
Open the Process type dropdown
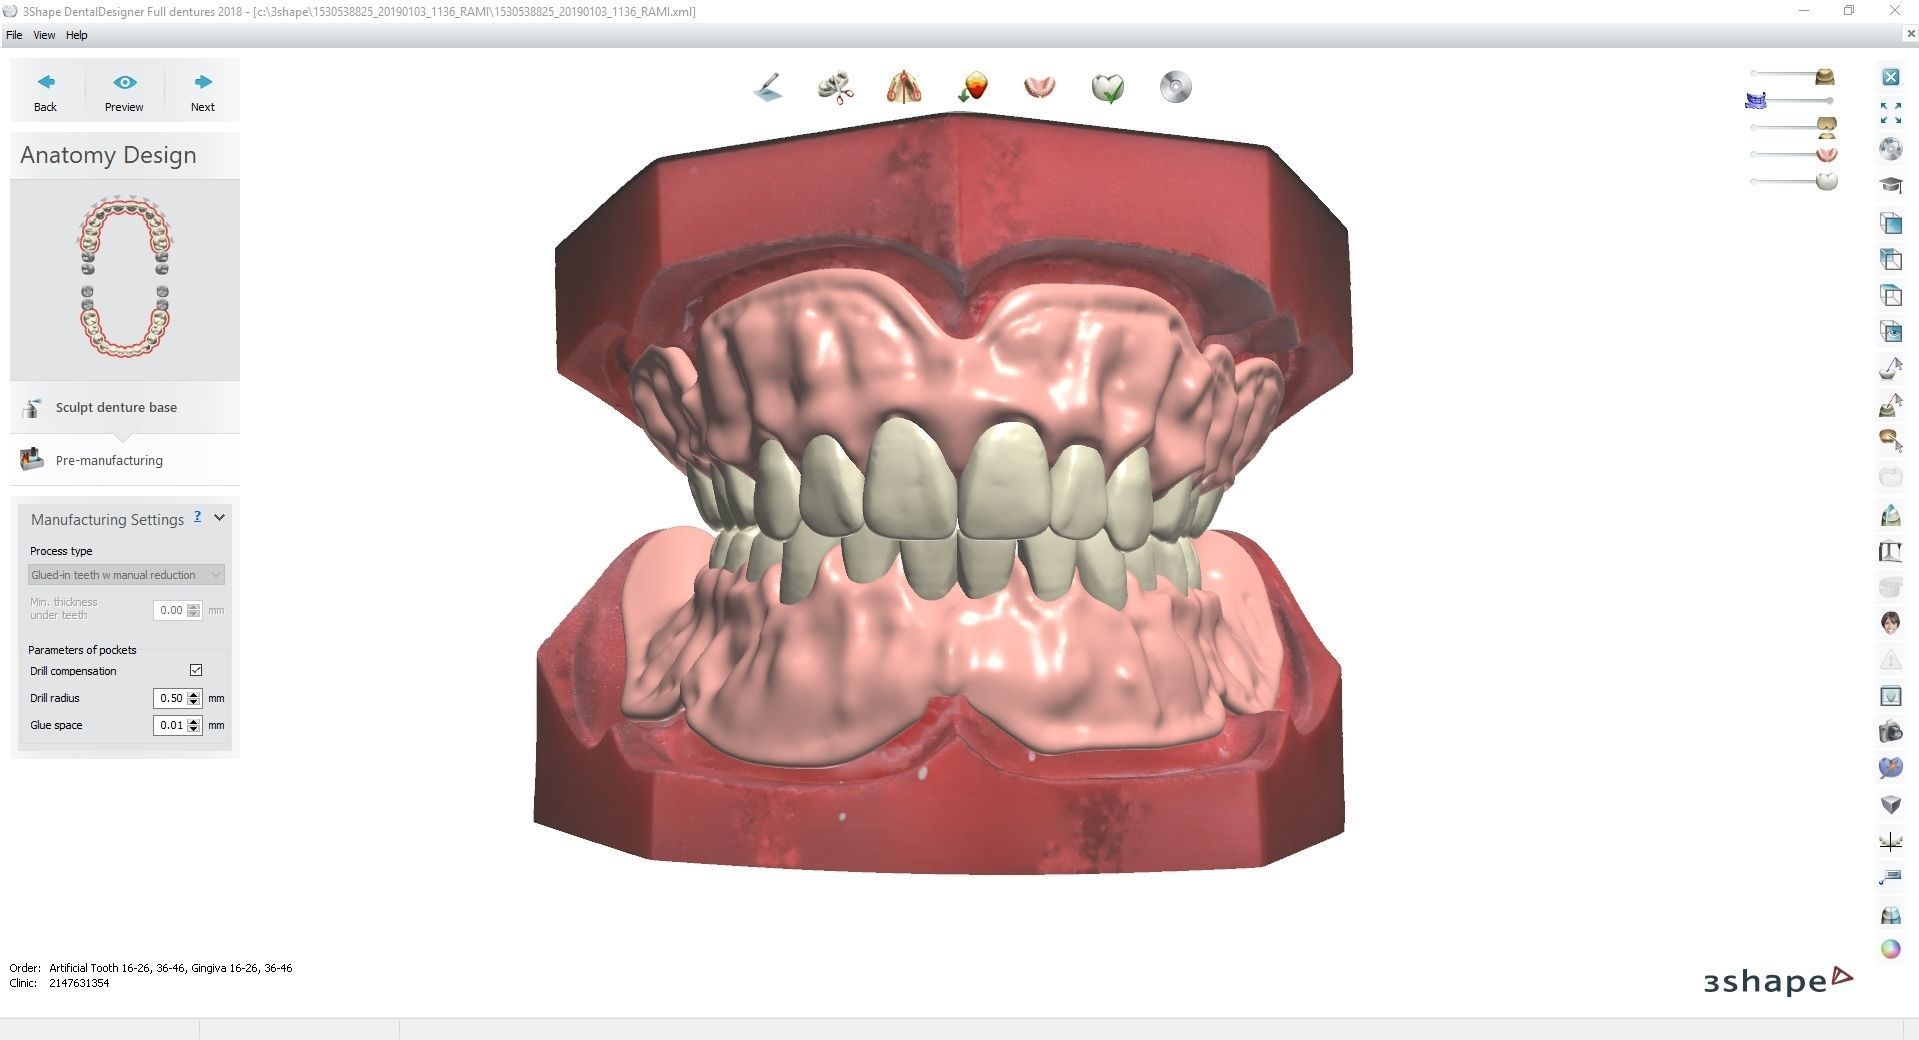126,575
